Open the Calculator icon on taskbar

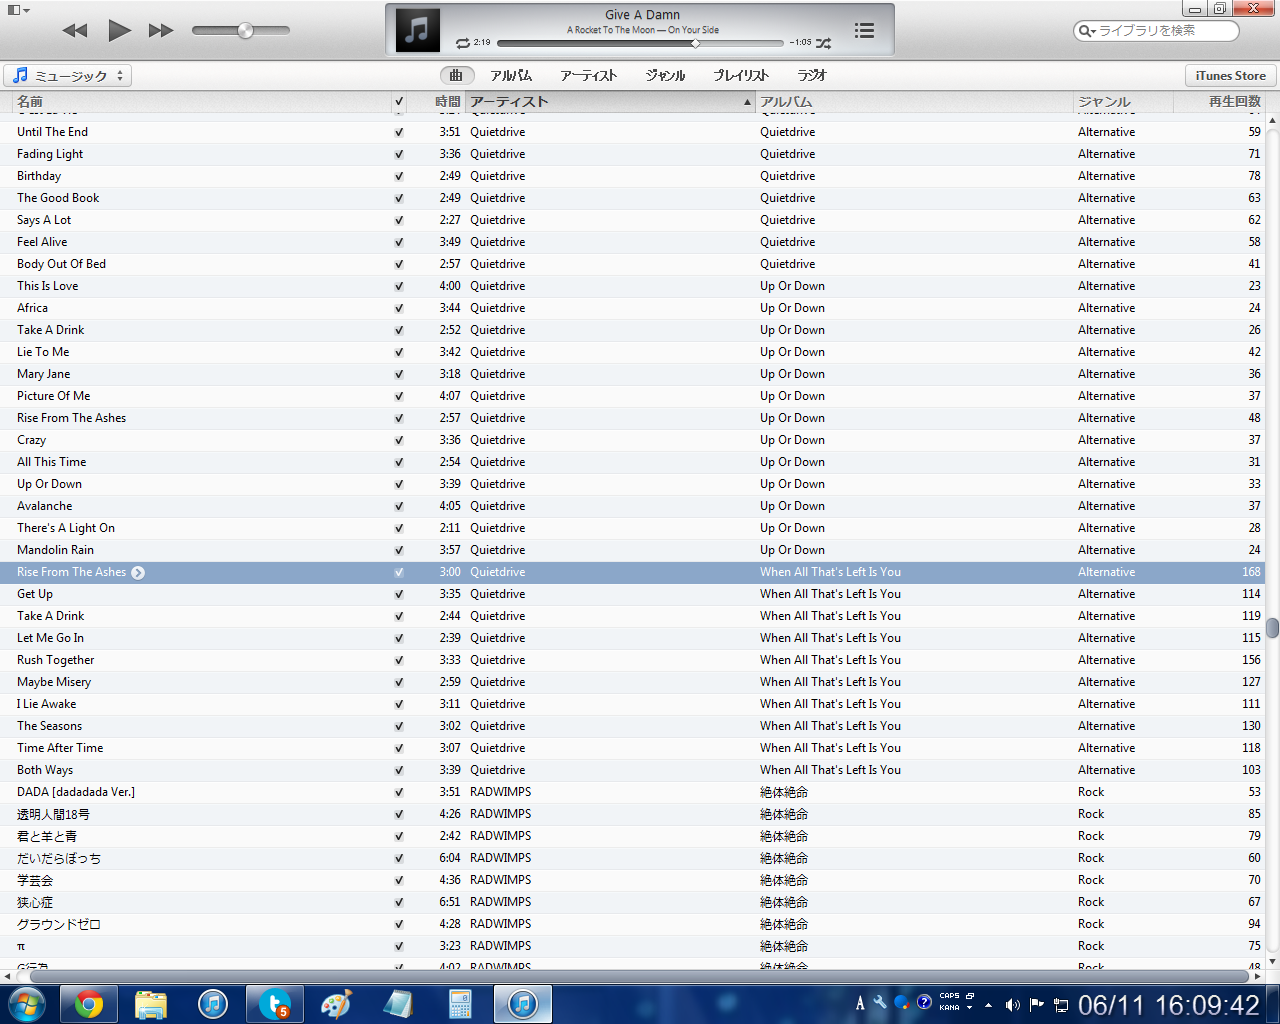tap(460, 1004)
